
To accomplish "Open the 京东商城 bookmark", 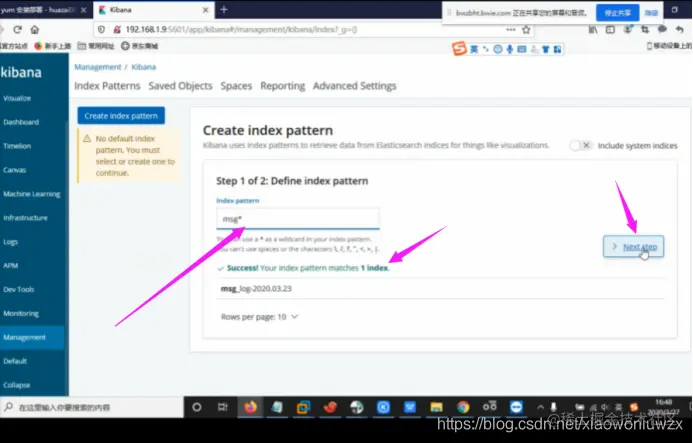I will click(139, 46).
